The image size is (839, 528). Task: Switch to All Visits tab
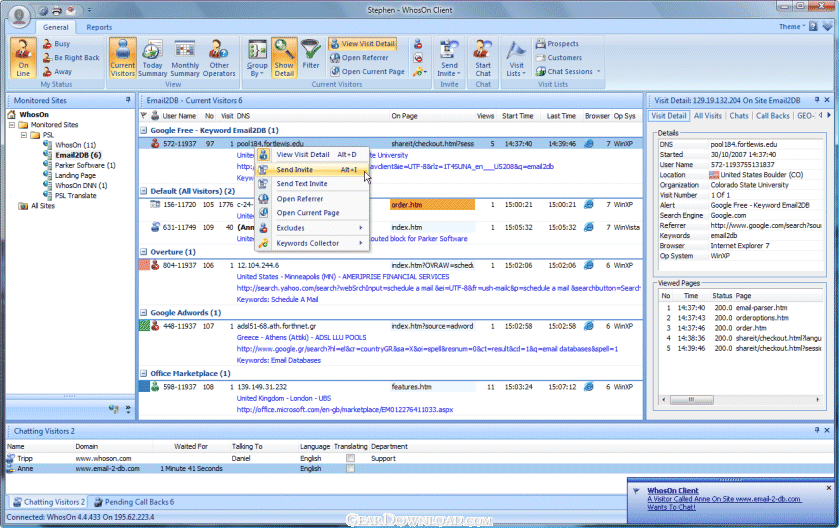(x=707, y=116)
